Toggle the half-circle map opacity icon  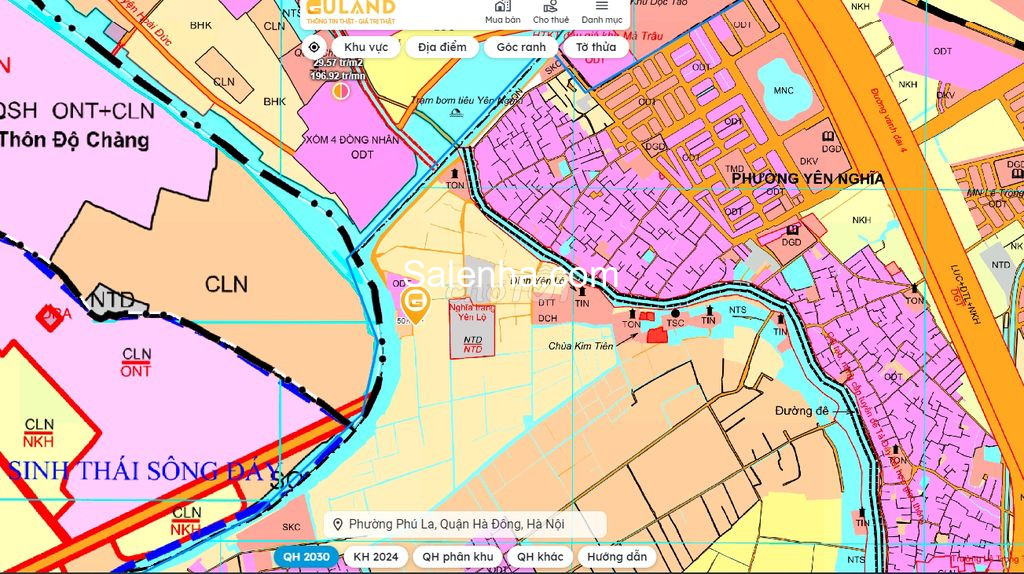[341, 92]
